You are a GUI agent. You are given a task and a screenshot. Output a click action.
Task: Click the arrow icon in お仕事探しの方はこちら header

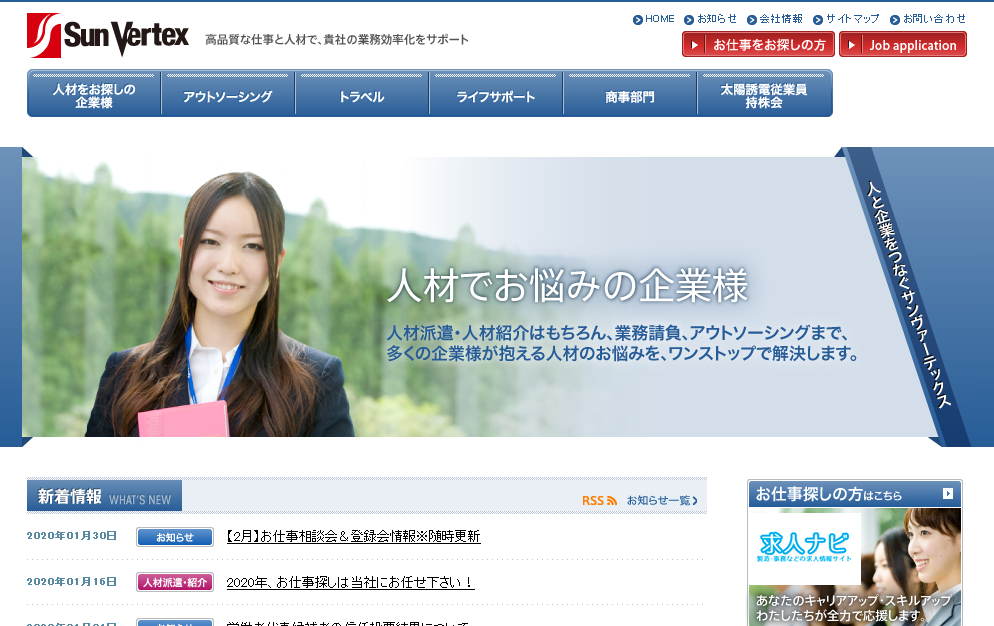948,493
